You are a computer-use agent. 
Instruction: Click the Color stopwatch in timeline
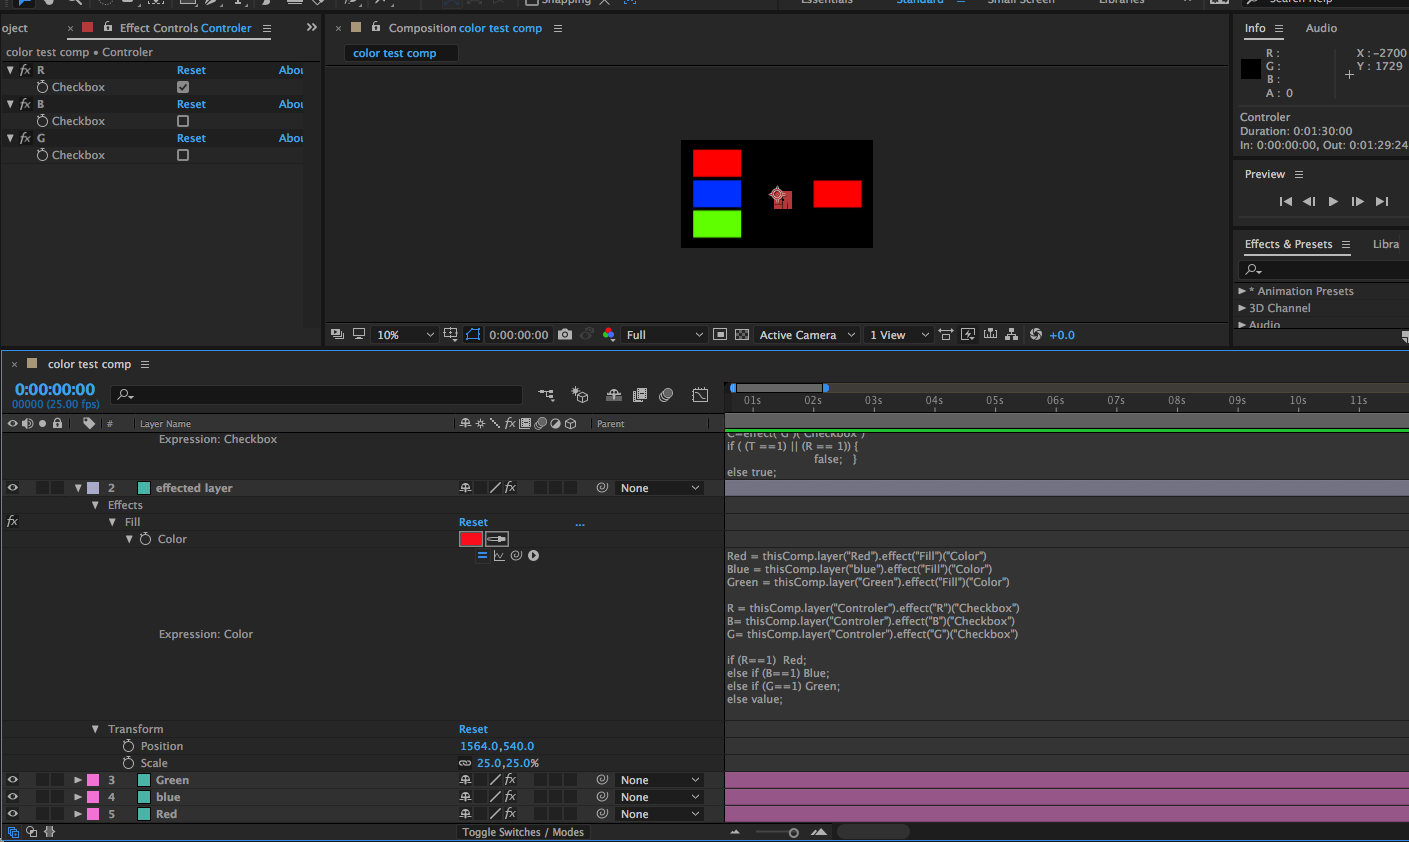[x=145, y=539]
